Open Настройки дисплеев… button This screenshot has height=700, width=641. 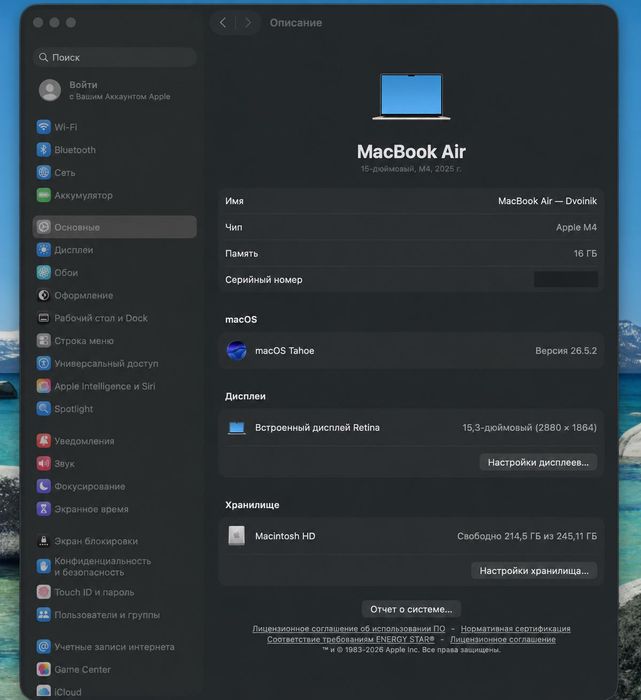tap(538, 462)
